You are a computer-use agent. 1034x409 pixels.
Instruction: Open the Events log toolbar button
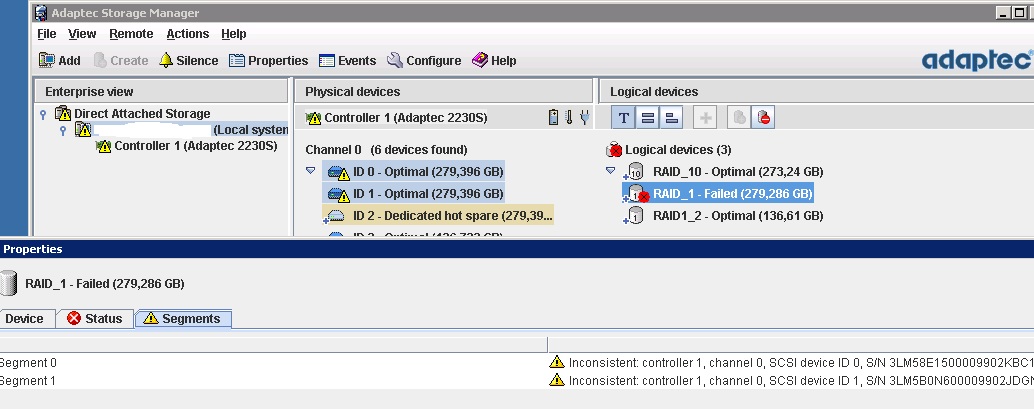(347, 61)
